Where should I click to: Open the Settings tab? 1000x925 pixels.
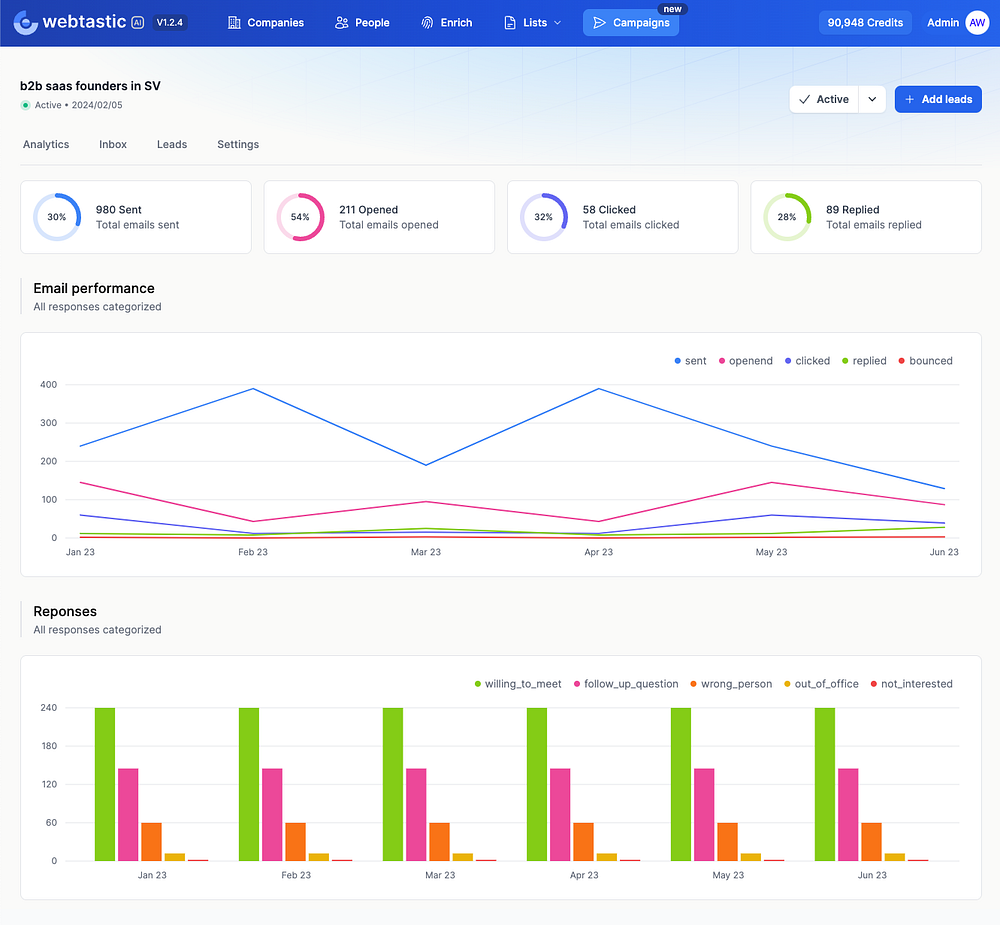pyautogui.click(x=238, y=145)
